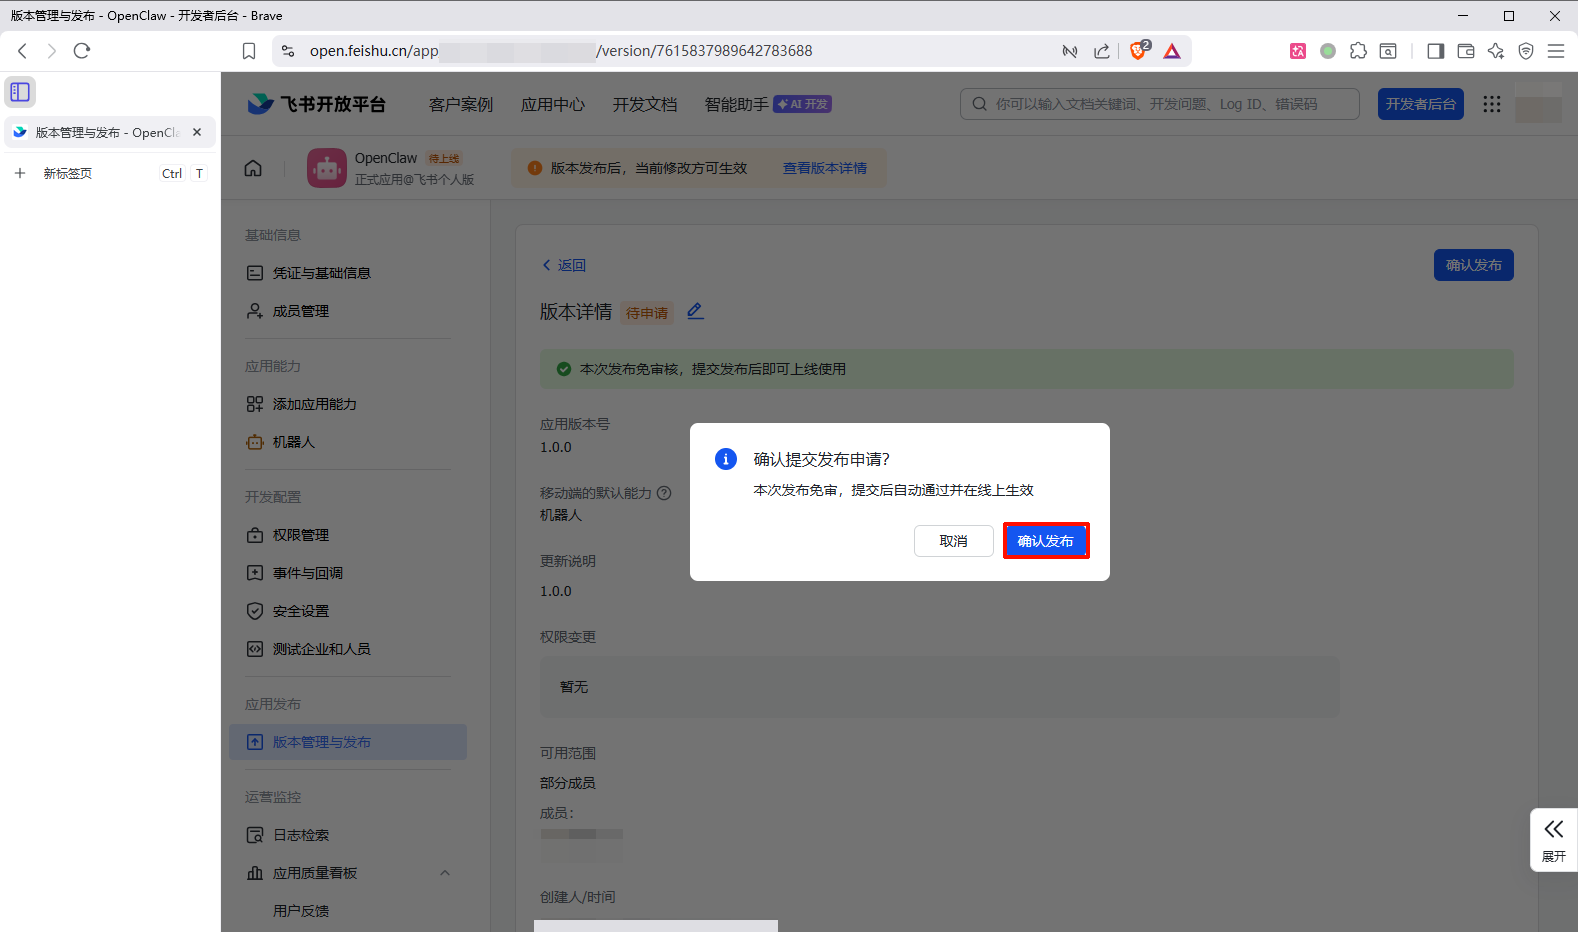This screenshot has height=932, width=1578.
Task: Click the browser back arrow
Action: [x=22, y=51]
